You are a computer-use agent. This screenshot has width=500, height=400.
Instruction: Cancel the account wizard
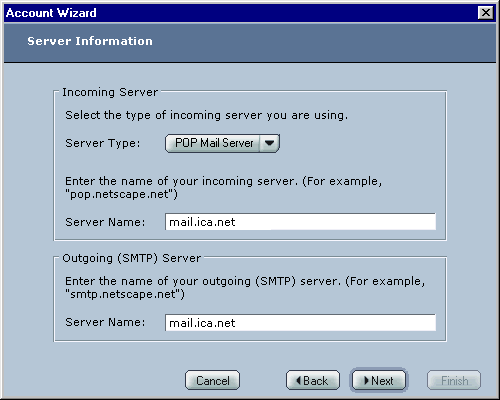click(x=212, y=380)
